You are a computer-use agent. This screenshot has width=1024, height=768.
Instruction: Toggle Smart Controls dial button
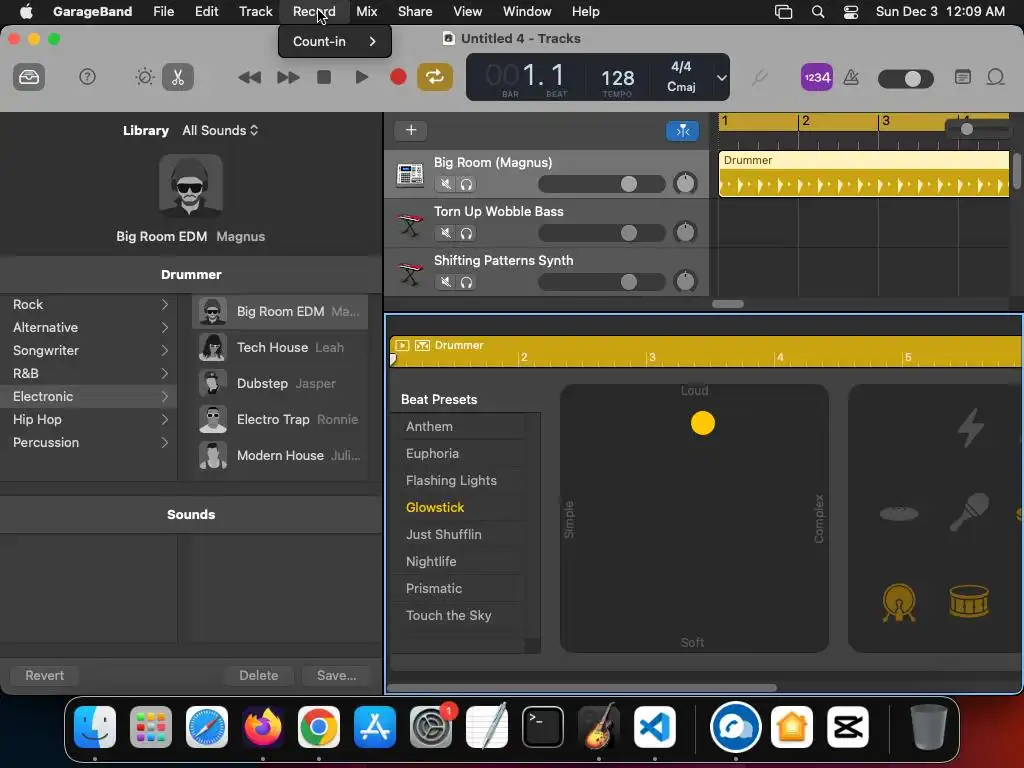[x=144, y=77]
